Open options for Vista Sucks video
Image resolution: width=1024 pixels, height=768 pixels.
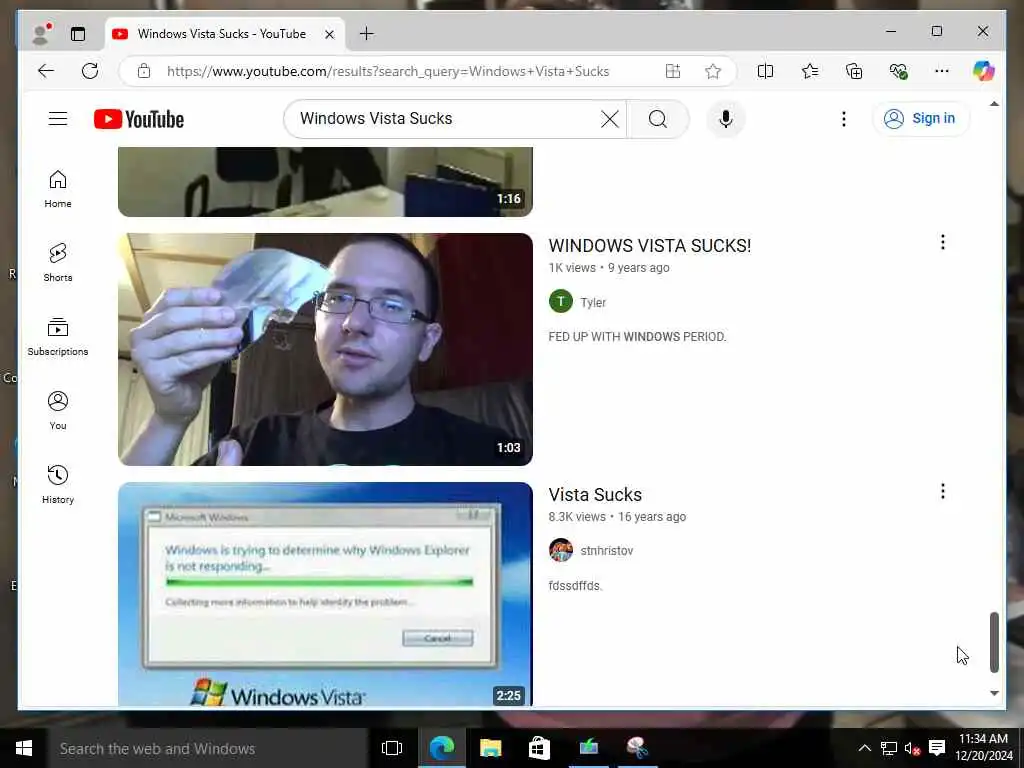point(942,491)
